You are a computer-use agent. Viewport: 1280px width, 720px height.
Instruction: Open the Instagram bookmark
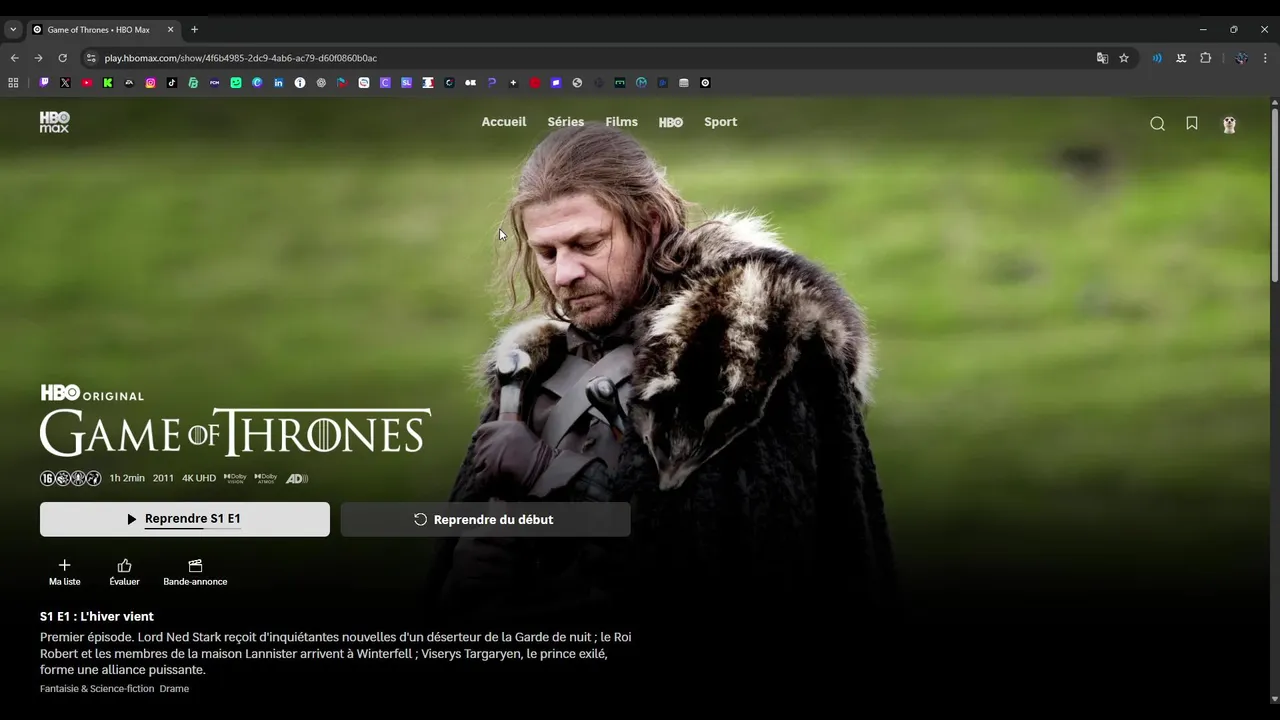pyautogui.click(x=151, y=83)
